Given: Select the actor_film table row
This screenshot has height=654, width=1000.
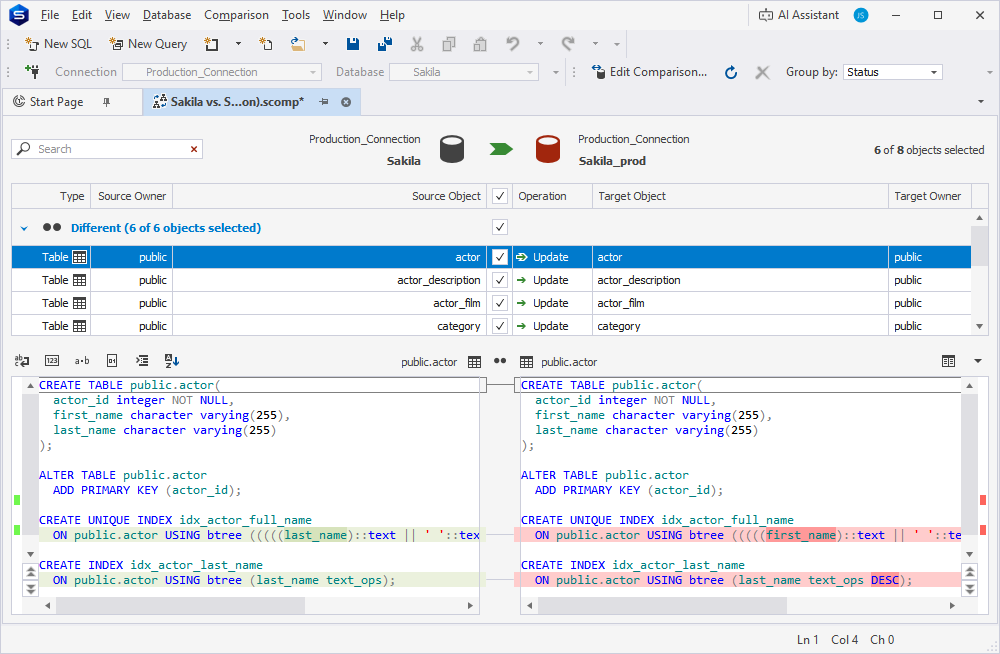Looking at the screenshot, I should 491,303.
